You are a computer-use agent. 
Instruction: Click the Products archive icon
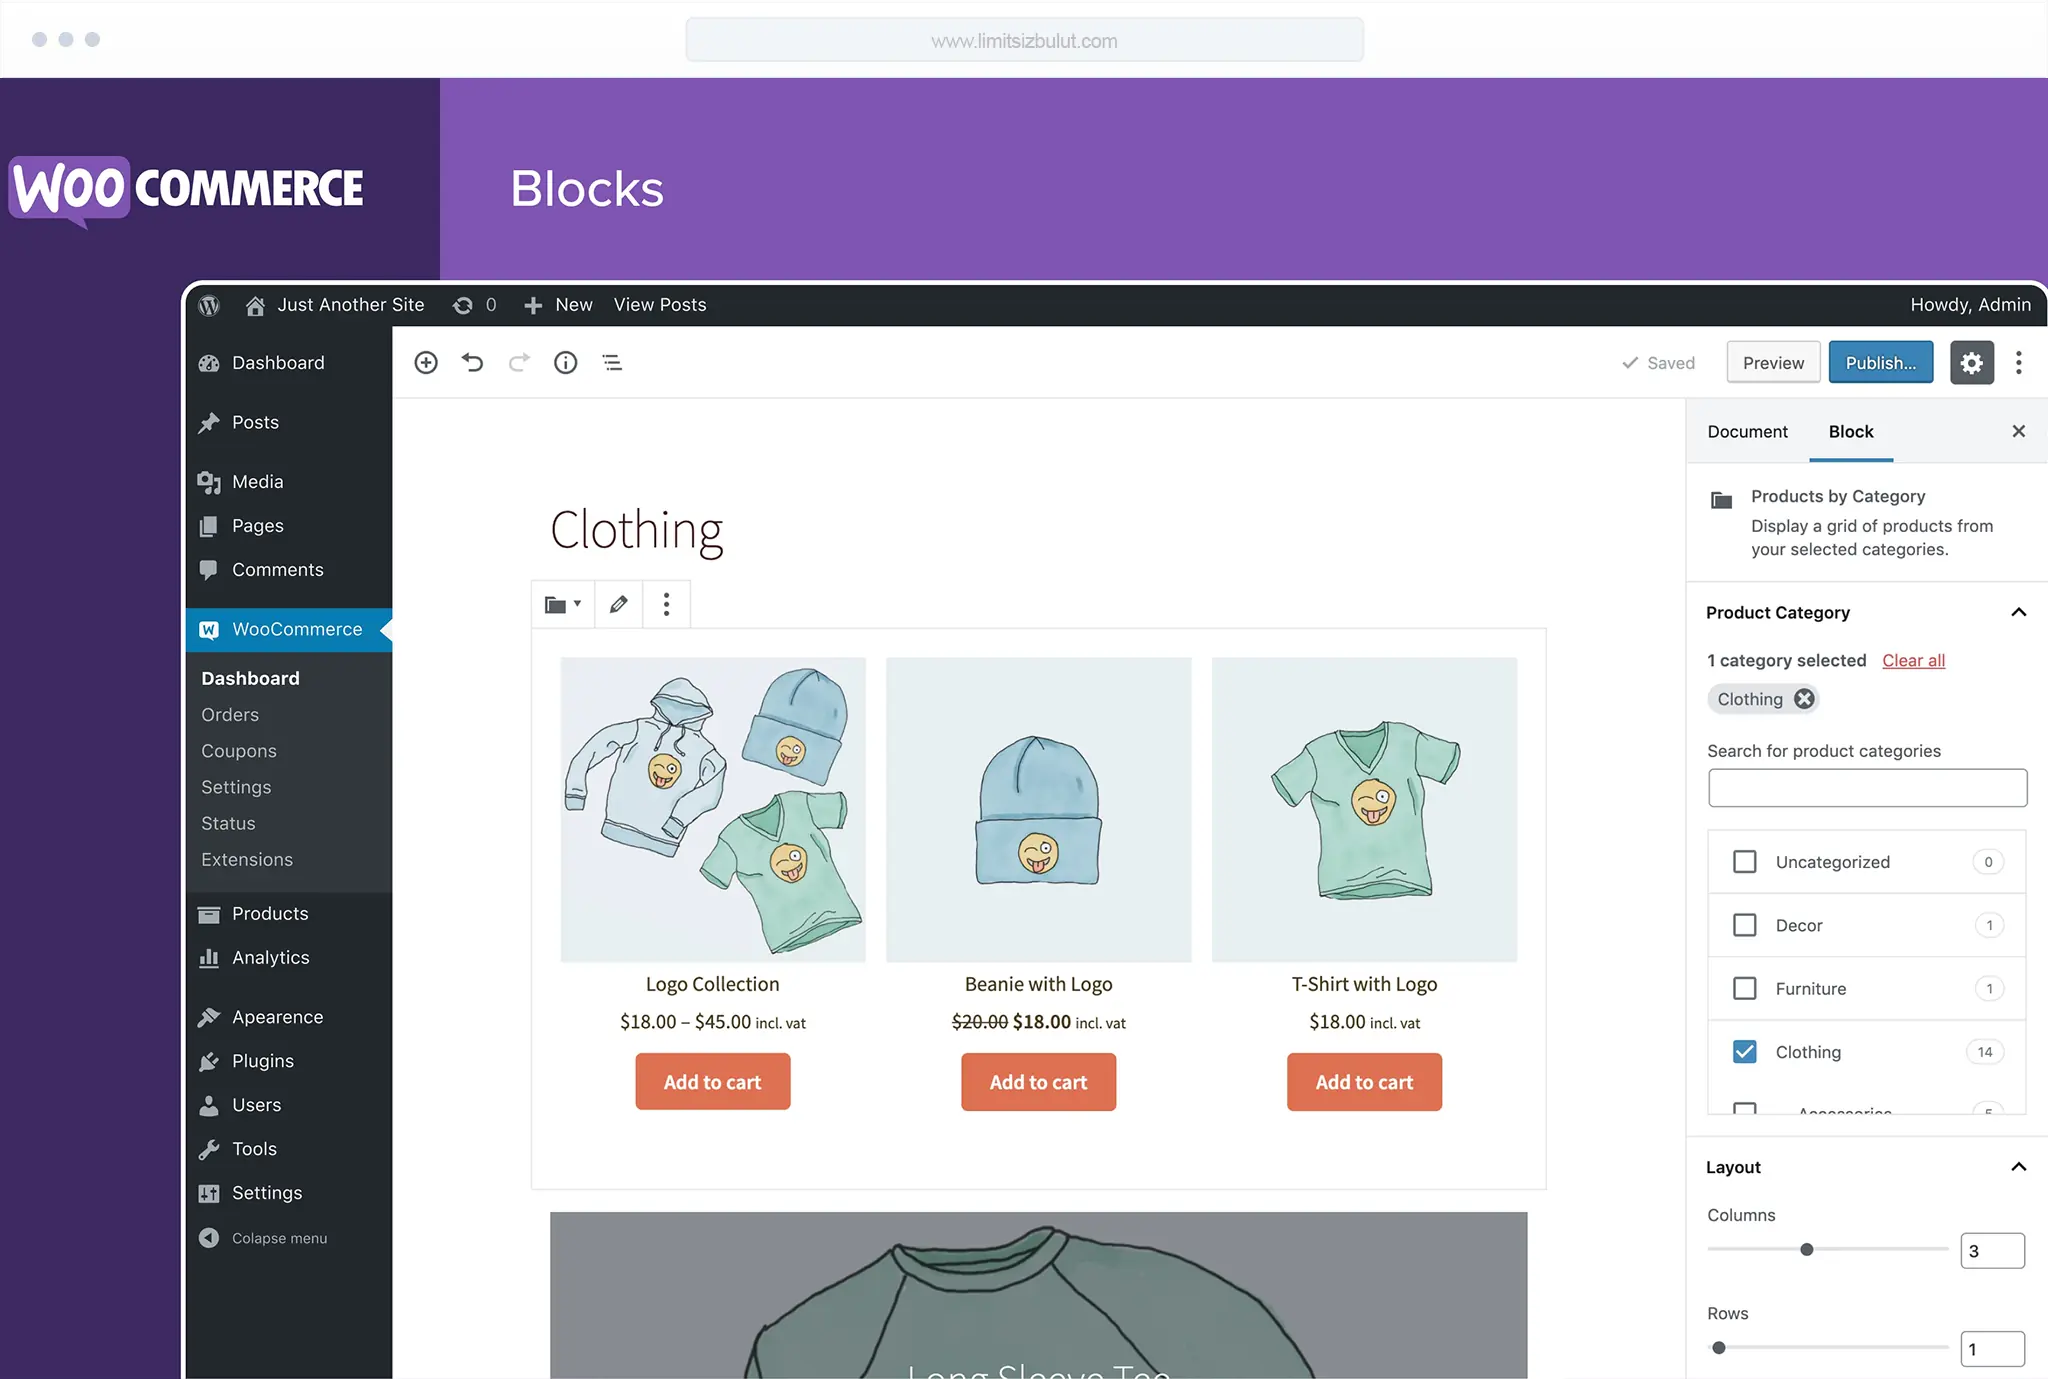209,914
